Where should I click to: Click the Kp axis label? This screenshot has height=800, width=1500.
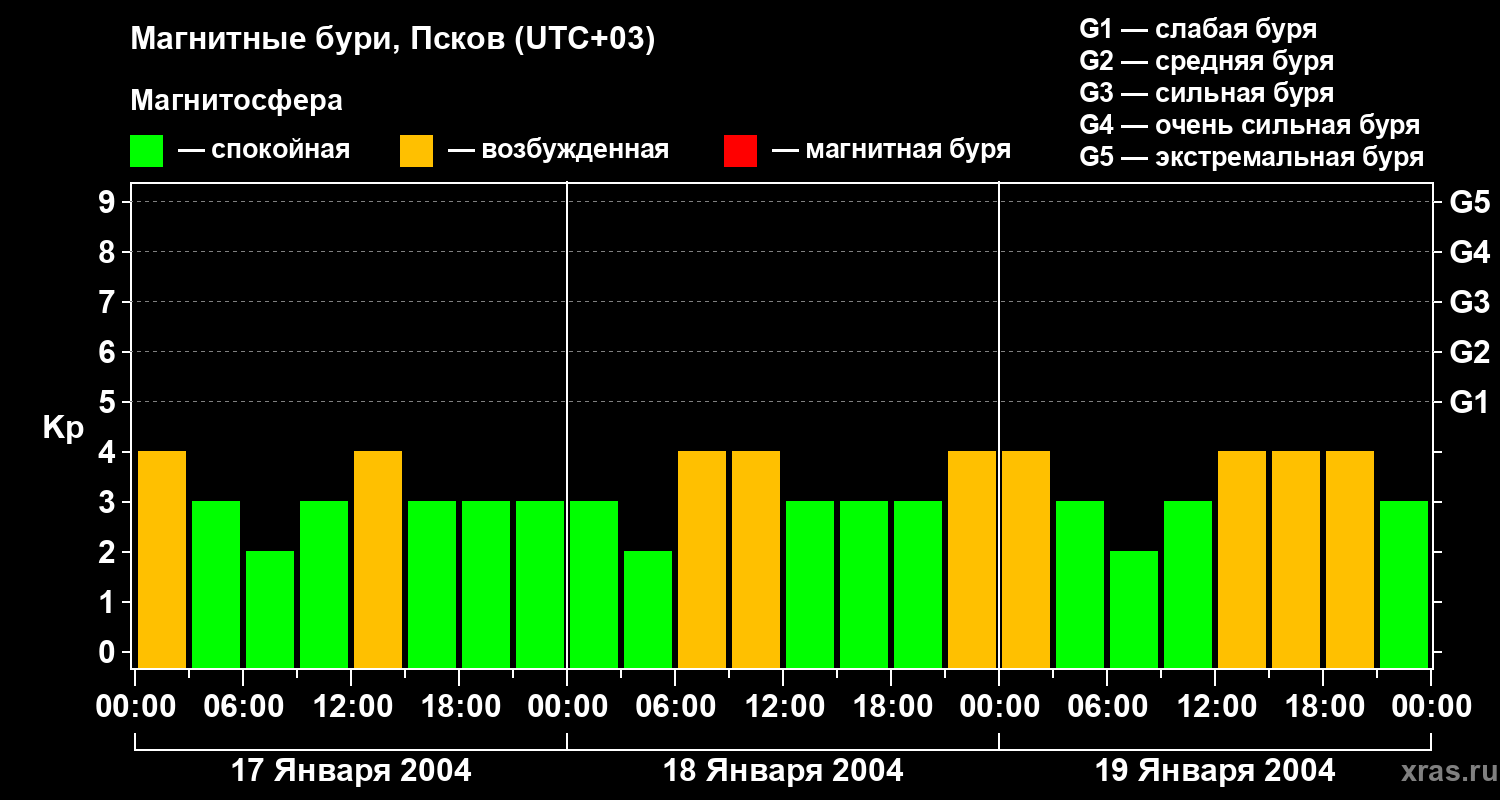63,427
